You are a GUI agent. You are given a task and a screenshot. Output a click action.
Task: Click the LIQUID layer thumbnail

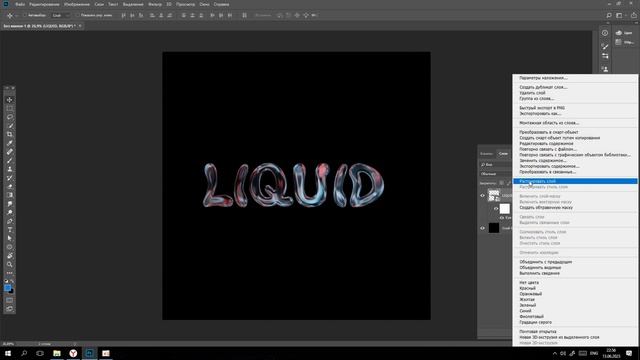point(494,195)
